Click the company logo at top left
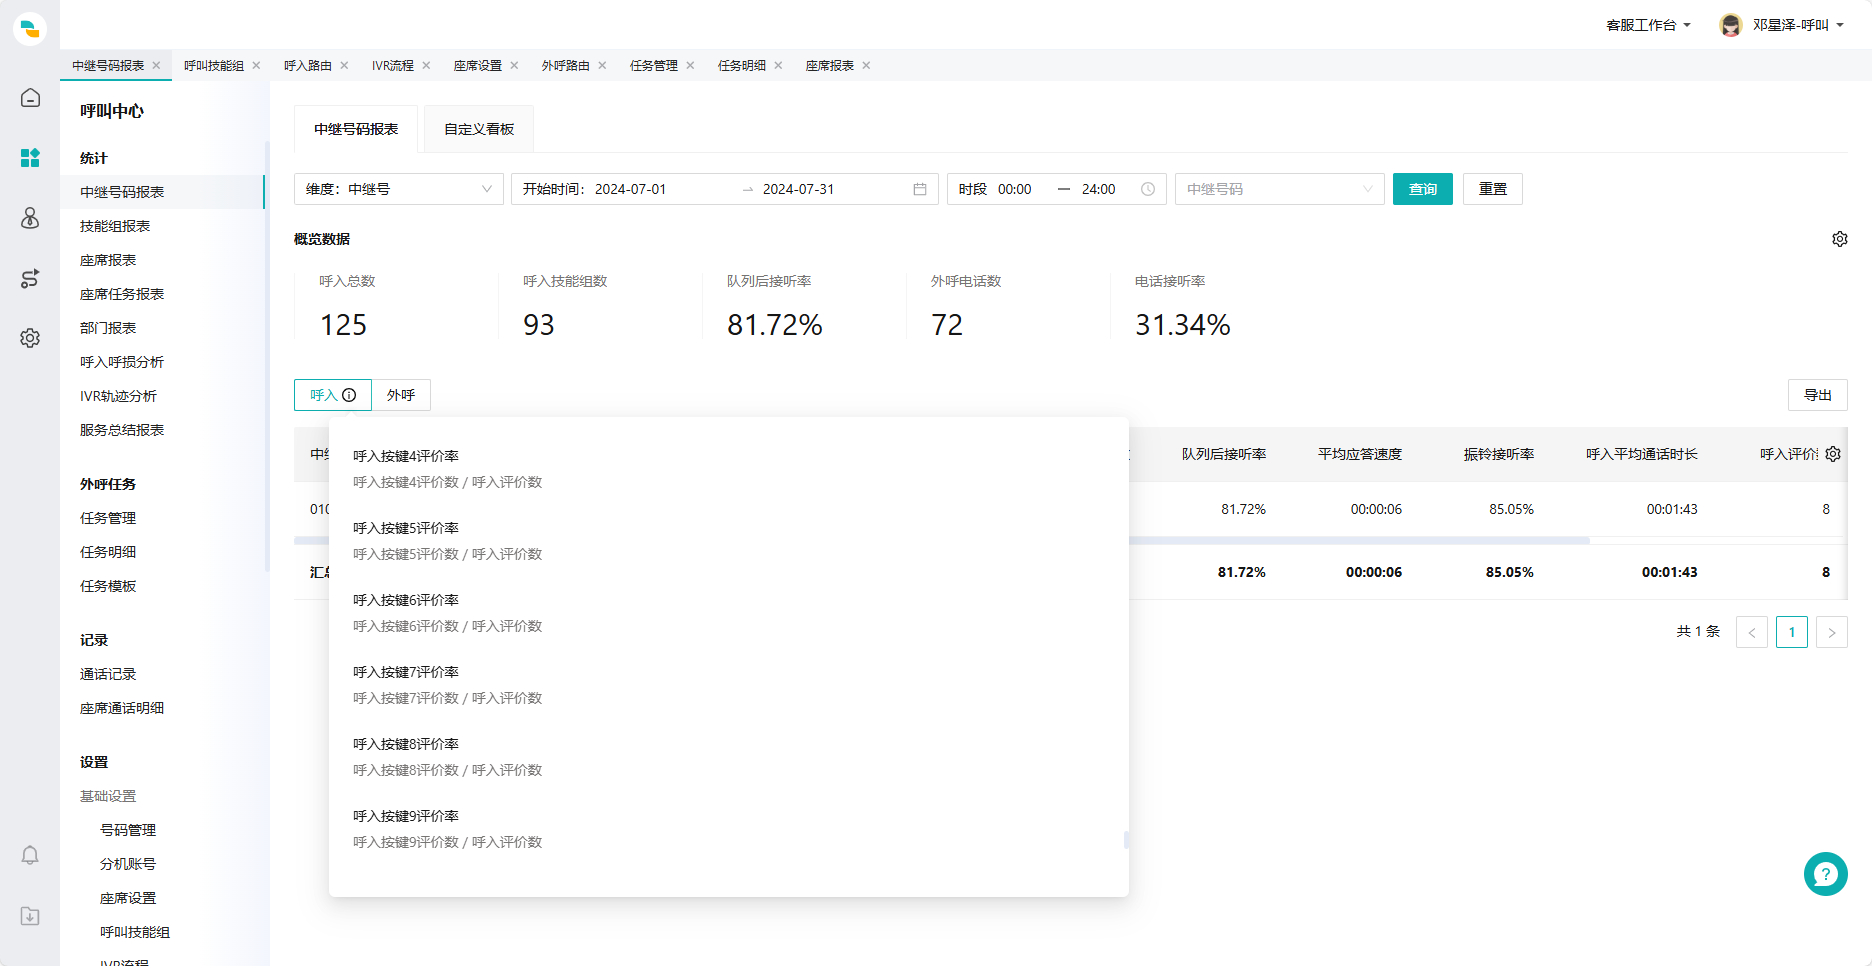The width and height of the screenshot is (1872, 966). [x=30, y=28]
